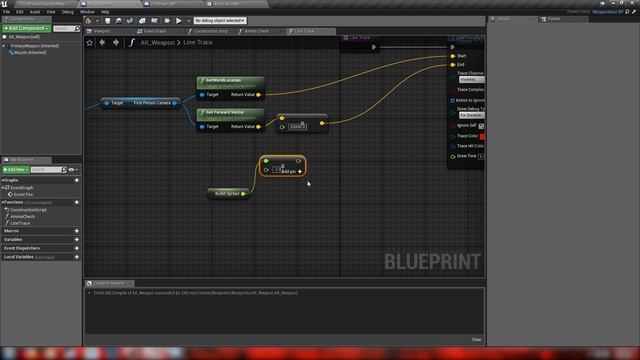Click the back navigation arrow in graph
The width and height of the screenshot is (640, 360).
[x=102, y=42]
